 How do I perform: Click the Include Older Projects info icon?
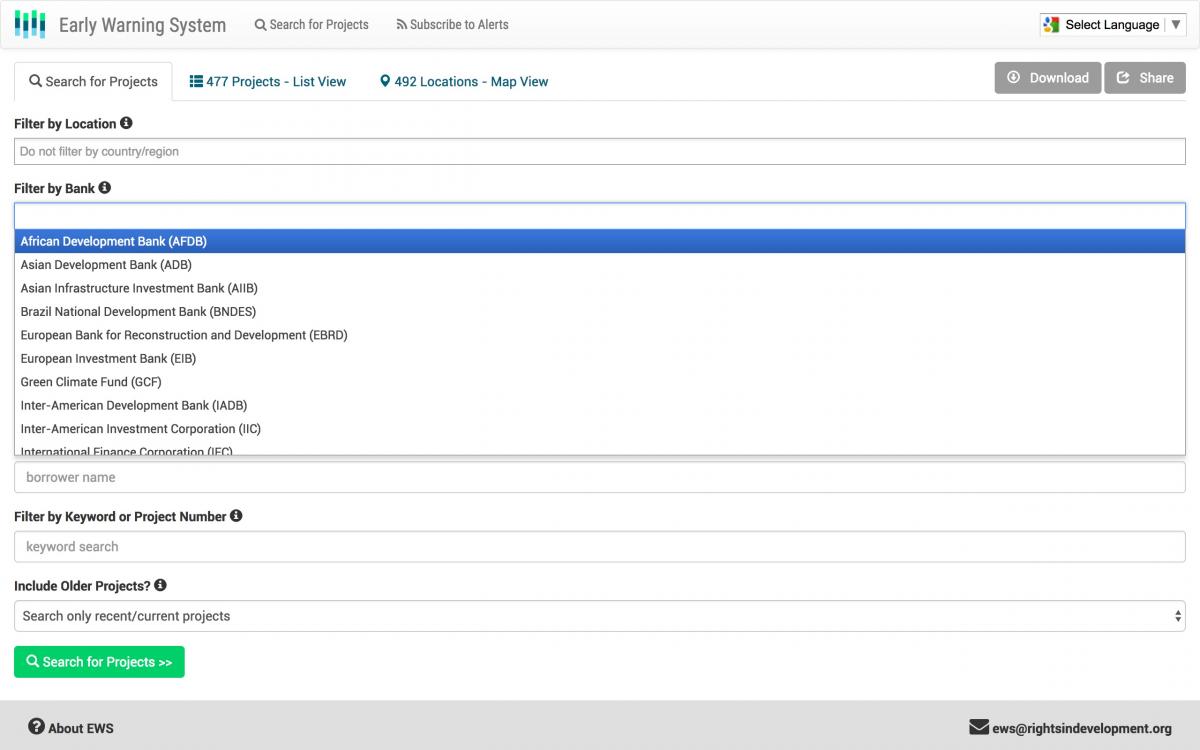(160, 585)
